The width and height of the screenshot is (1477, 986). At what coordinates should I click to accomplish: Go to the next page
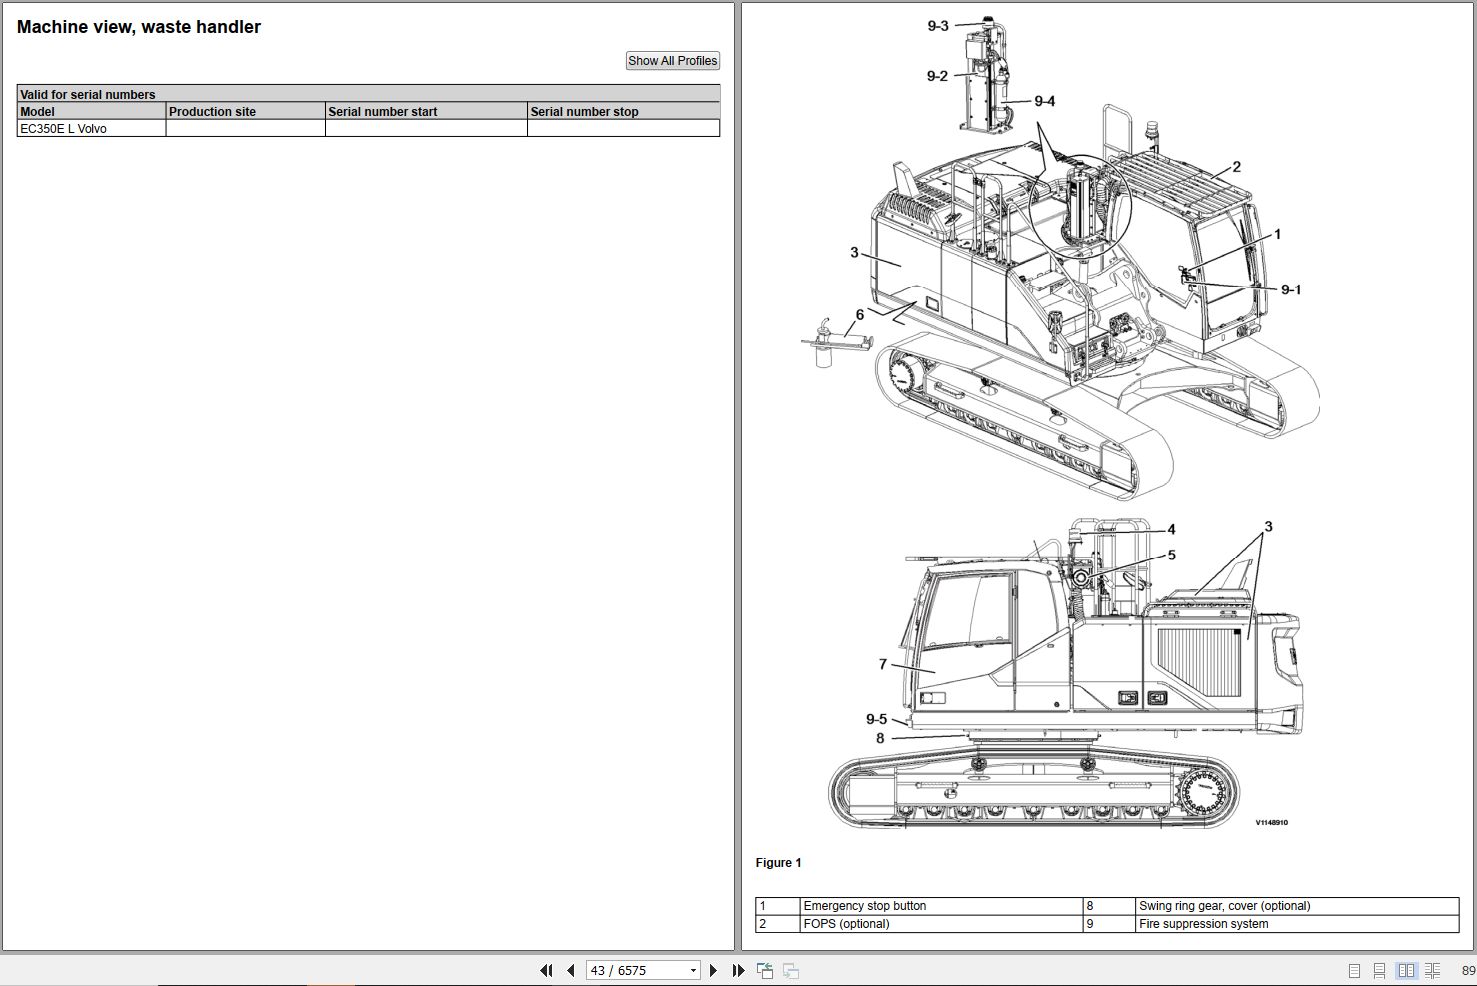coord(713,970)
